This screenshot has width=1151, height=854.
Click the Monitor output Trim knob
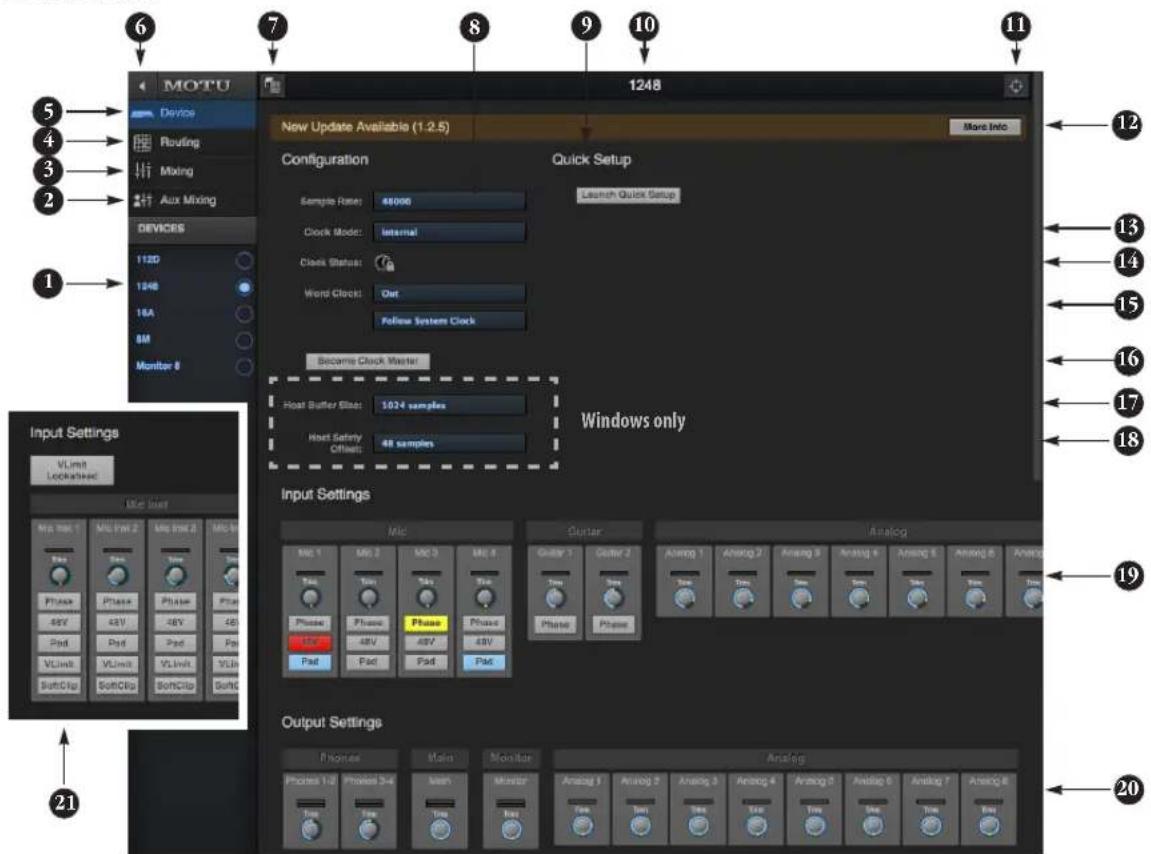(x=511, y=830)
